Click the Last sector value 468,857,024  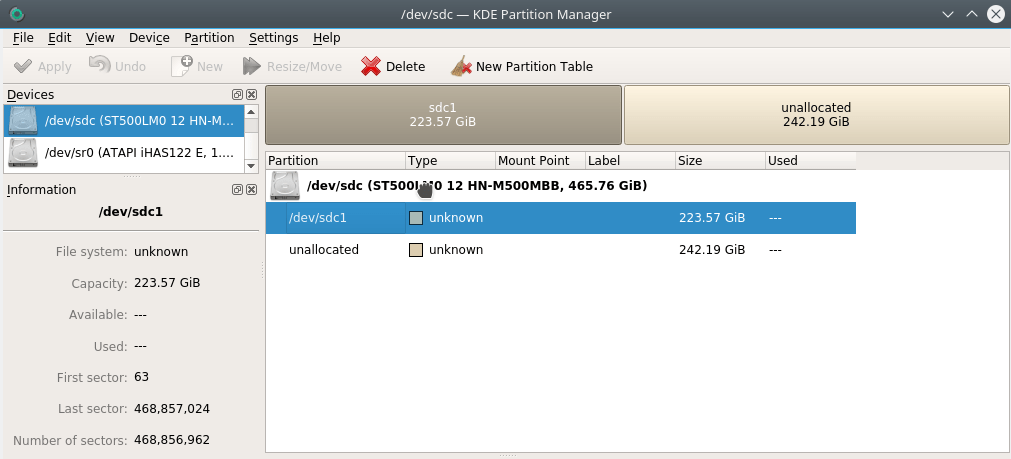point(172,409)
